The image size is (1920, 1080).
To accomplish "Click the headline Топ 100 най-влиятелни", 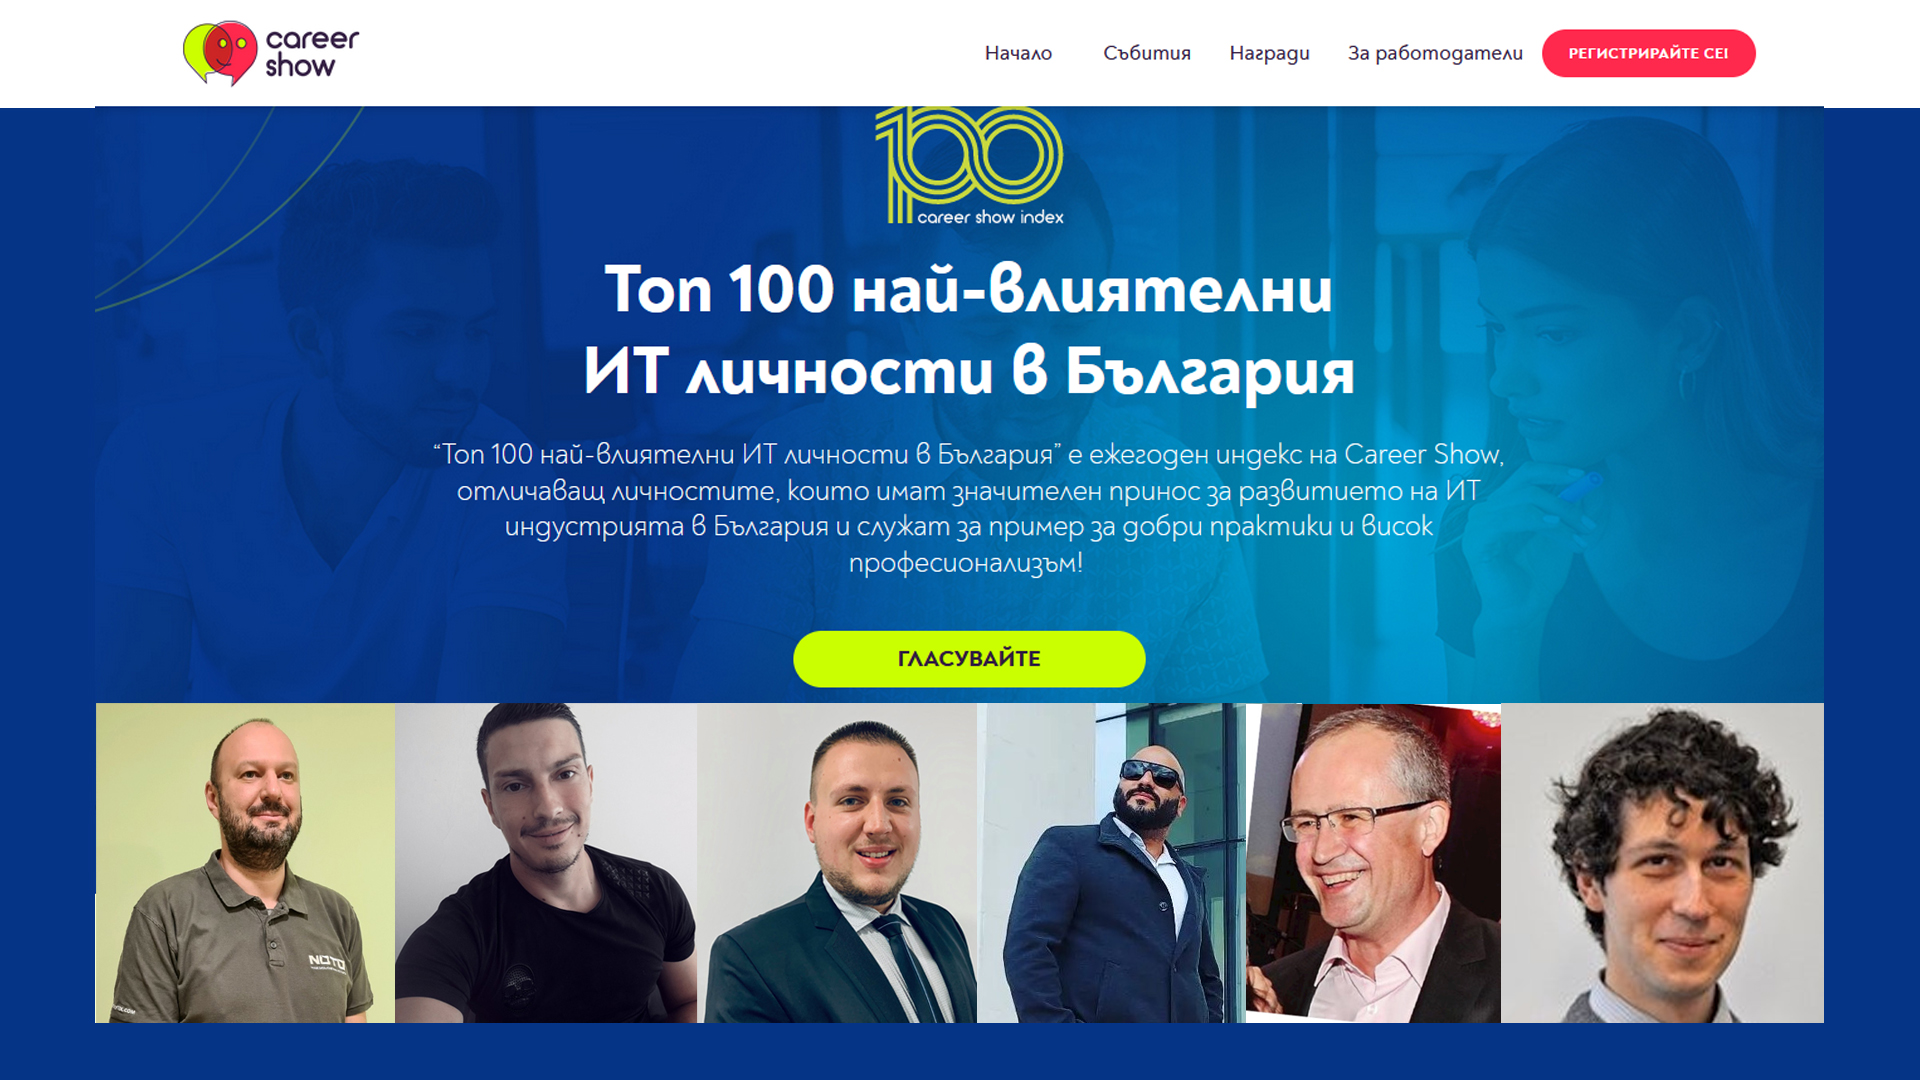I will click(x=969, y=290).
